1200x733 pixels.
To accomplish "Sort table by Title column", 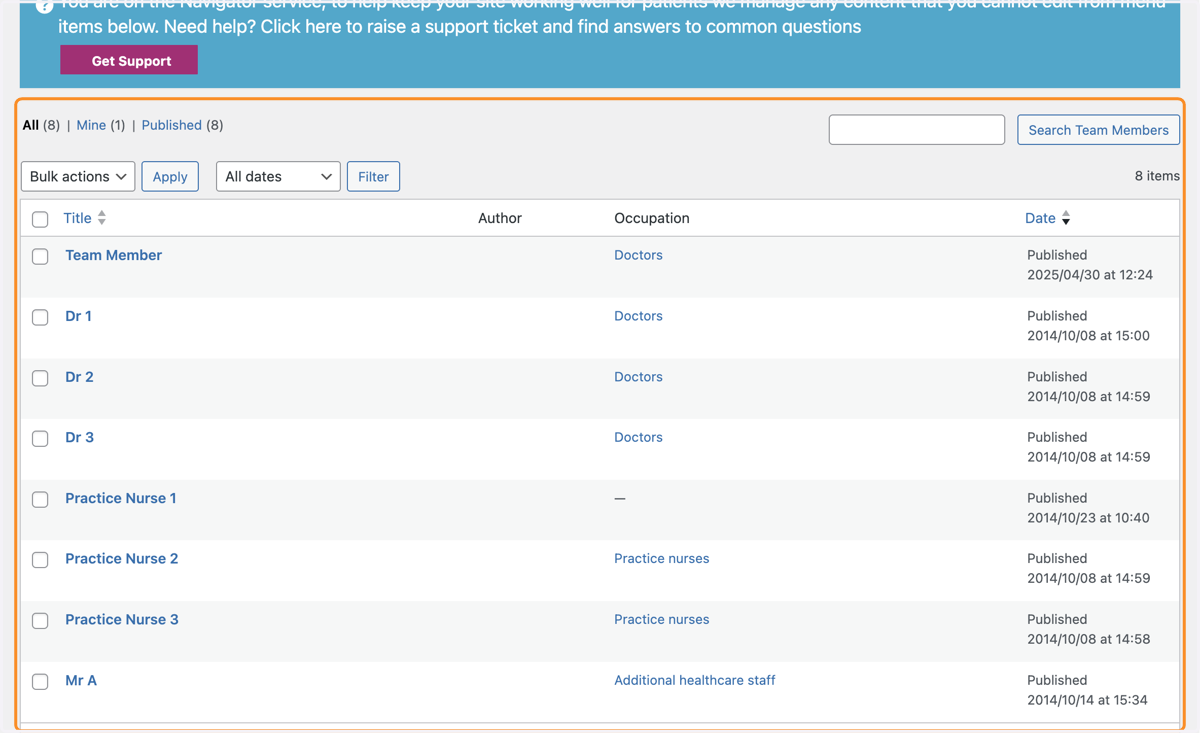I will click(x=77, y=218).
